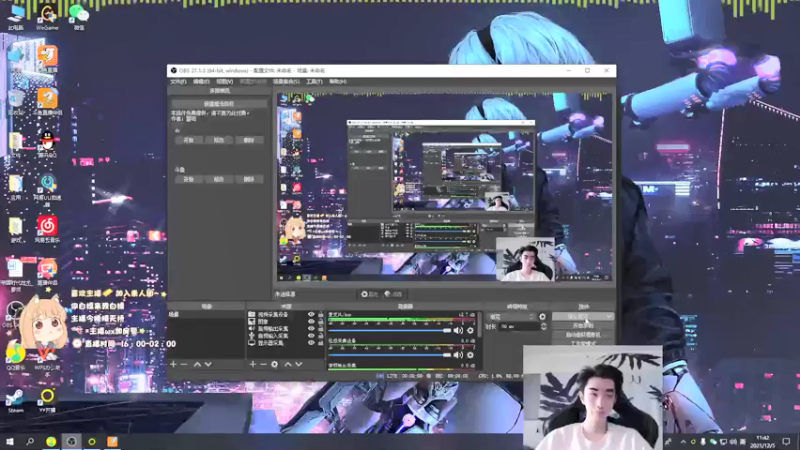Click first target's 修改 button
800x450 pixels.
coord(219,140)
